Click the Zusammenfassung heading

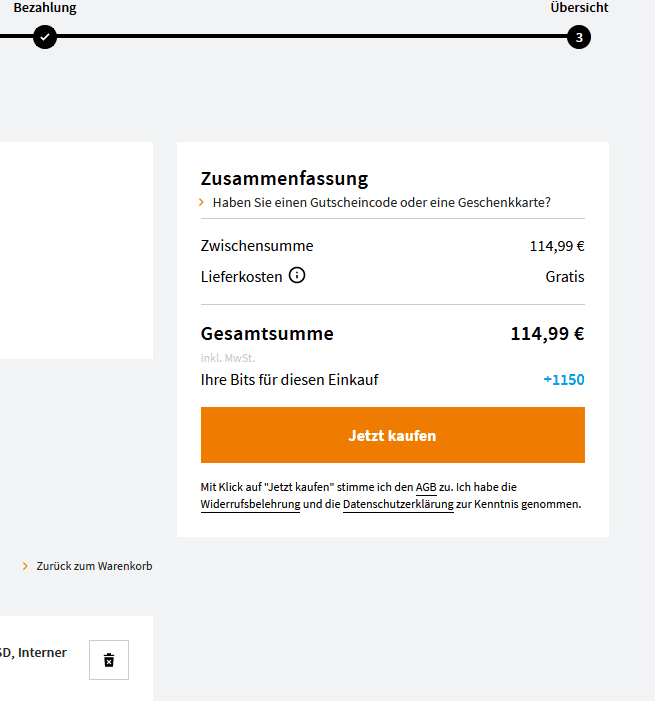(284, 178)
